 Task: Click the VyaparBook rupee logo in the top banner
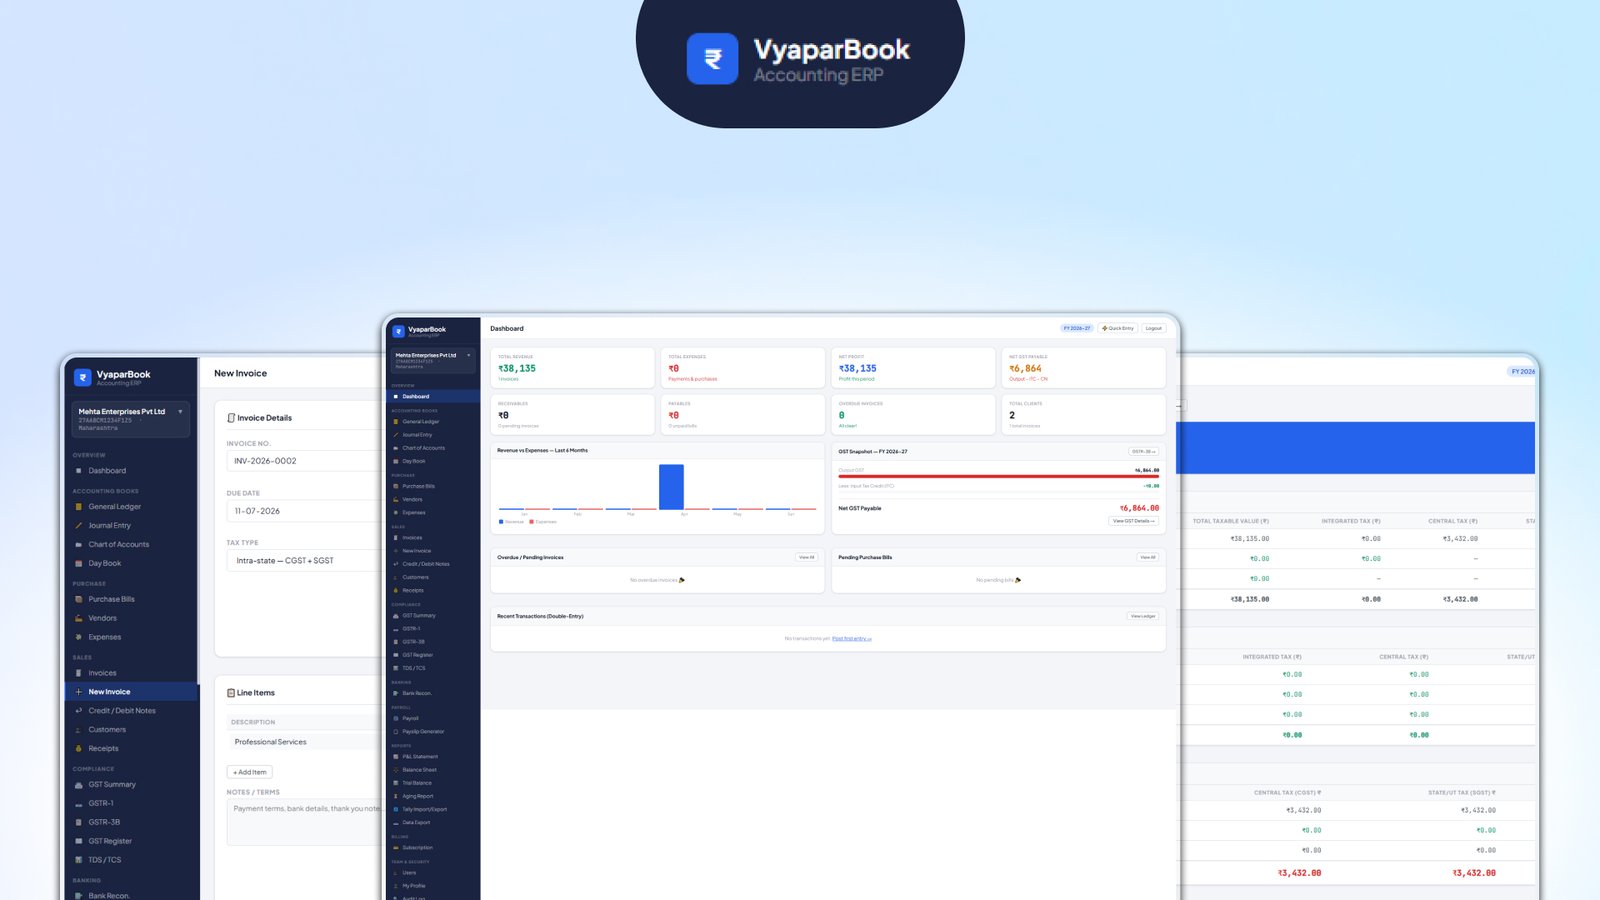(x=712, y=59)
